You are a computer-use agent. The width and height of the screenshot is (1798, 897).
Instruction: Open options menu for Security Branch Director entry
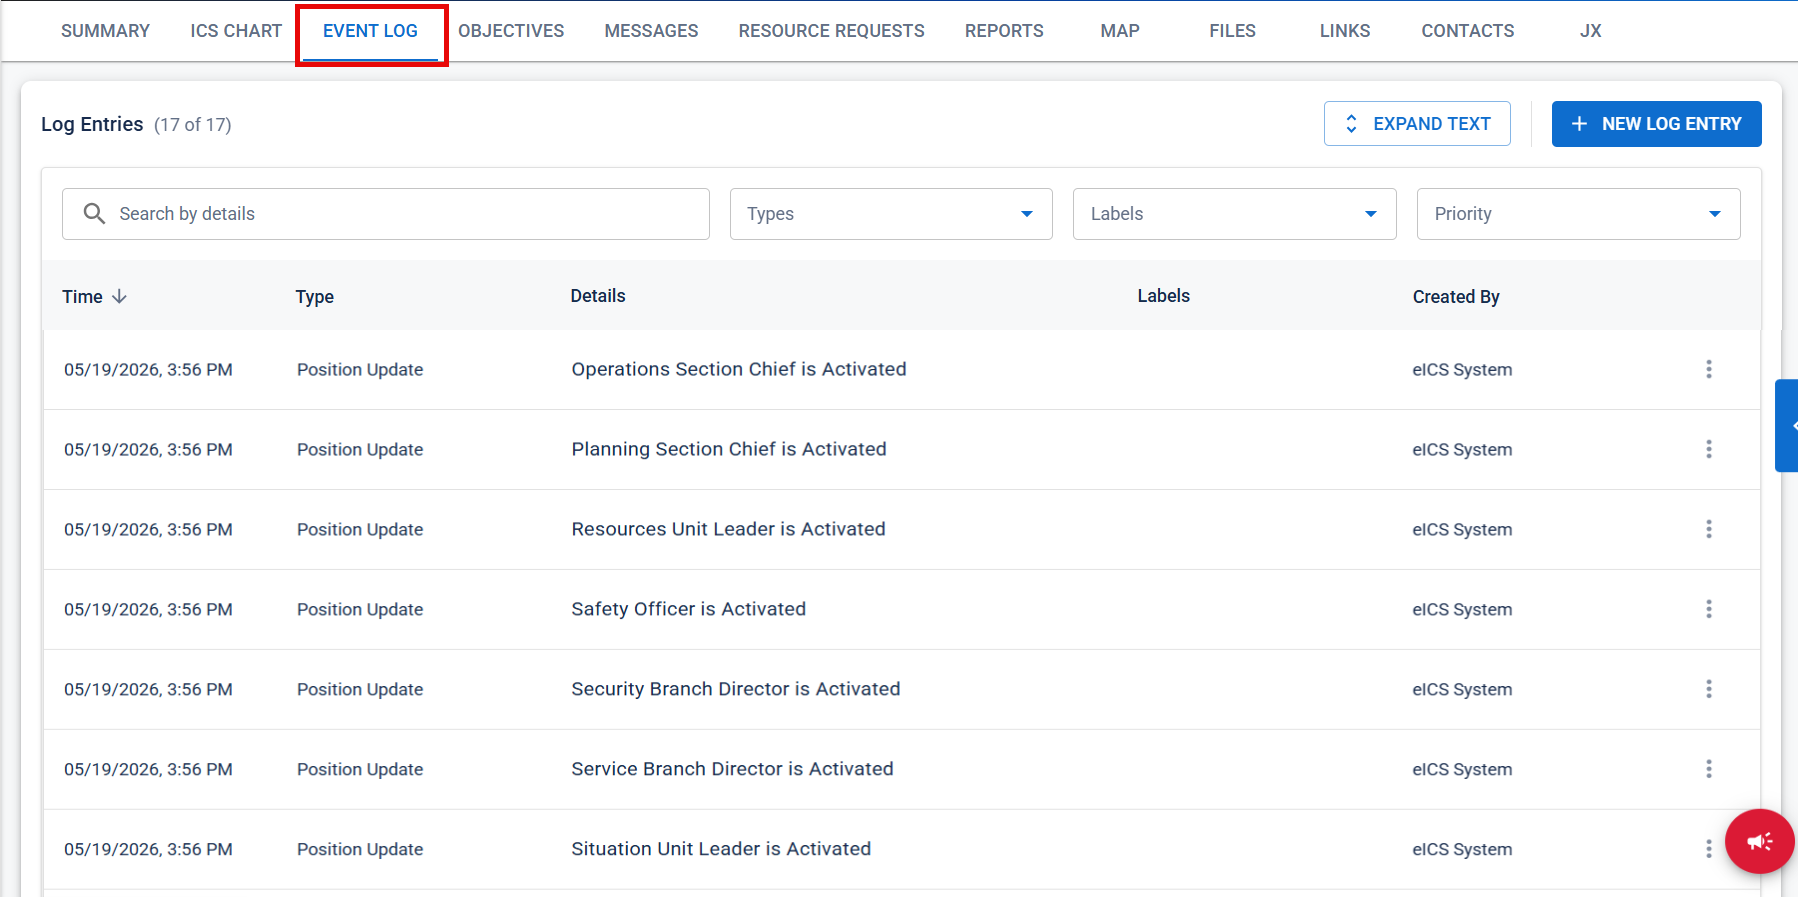coord(1708,689)
